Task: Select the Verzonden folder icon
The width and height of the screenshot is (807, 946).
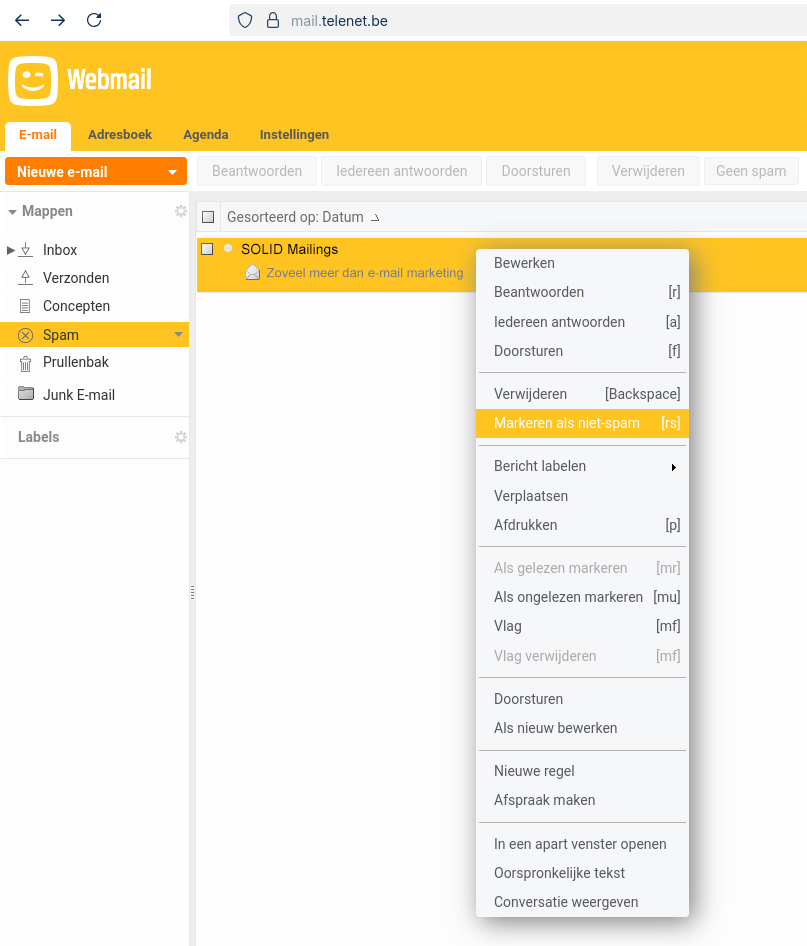Action: (26, 278)
